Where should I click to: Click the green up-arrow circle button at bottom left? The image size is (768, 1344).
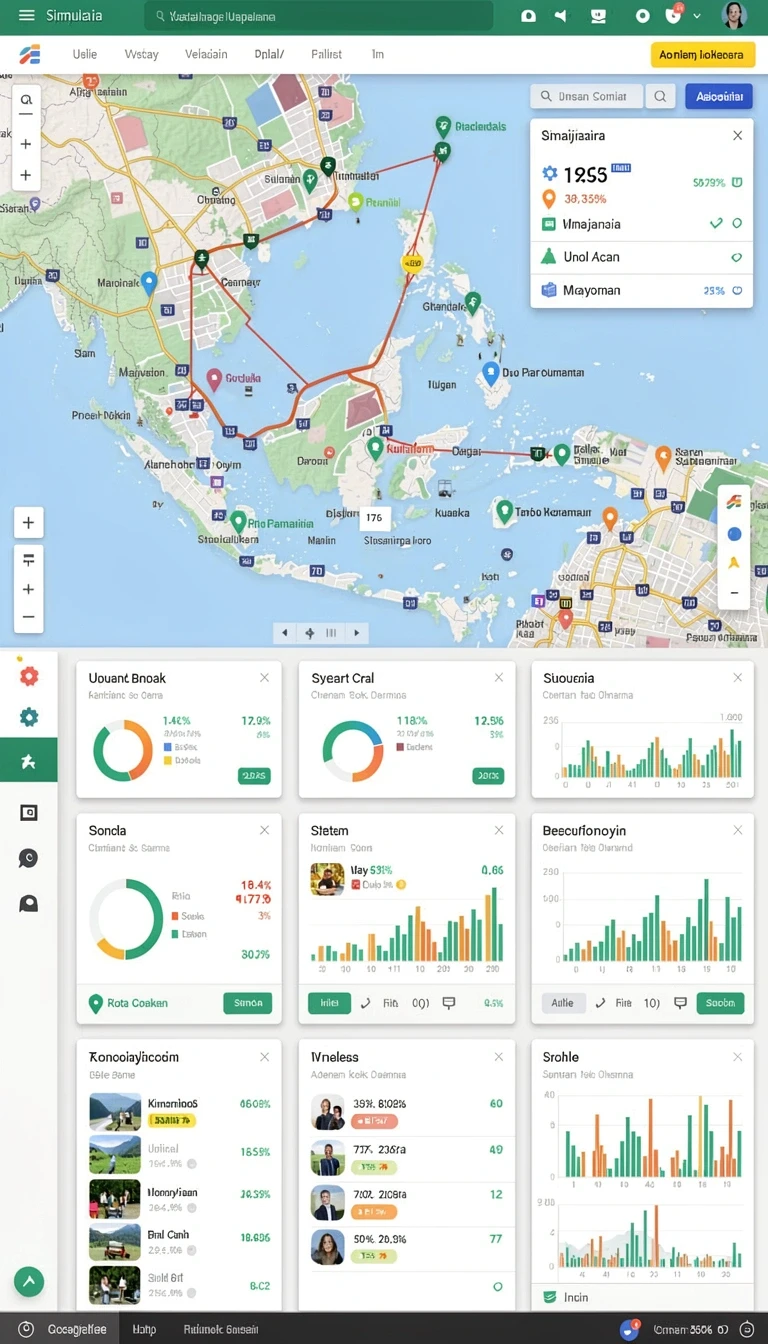29,1281
